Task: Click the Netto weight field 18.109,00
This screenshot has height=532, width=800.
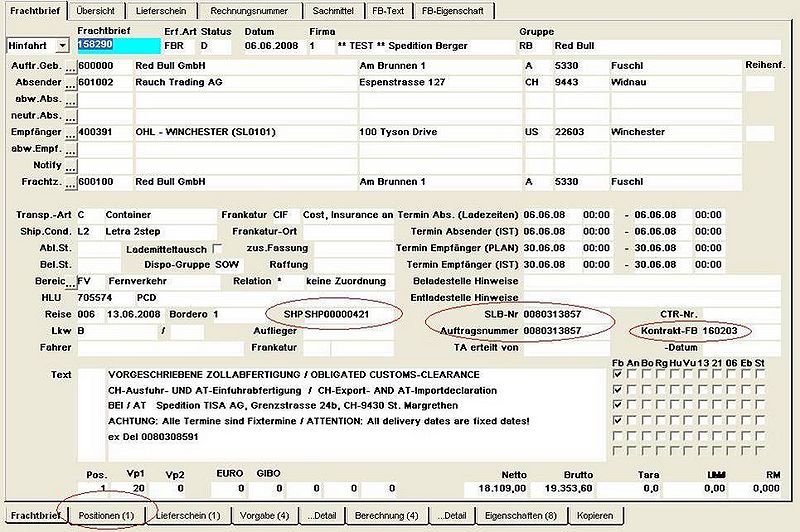Action: (496, 489)
